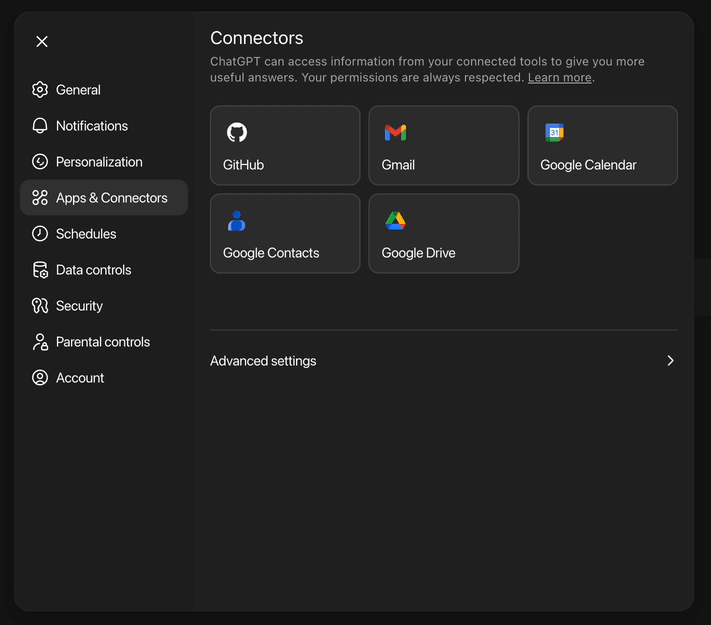Click the General gear icon

40,90
